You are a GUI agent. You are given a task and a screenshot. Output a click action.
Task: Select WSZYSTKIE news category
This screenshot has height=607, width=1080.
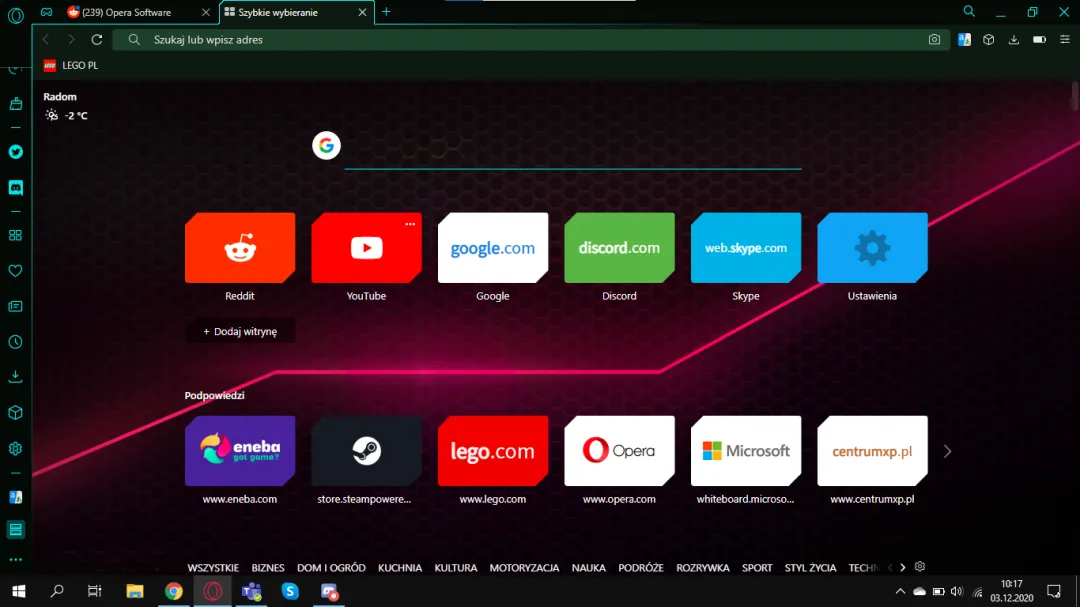click(x=213, y=568)
